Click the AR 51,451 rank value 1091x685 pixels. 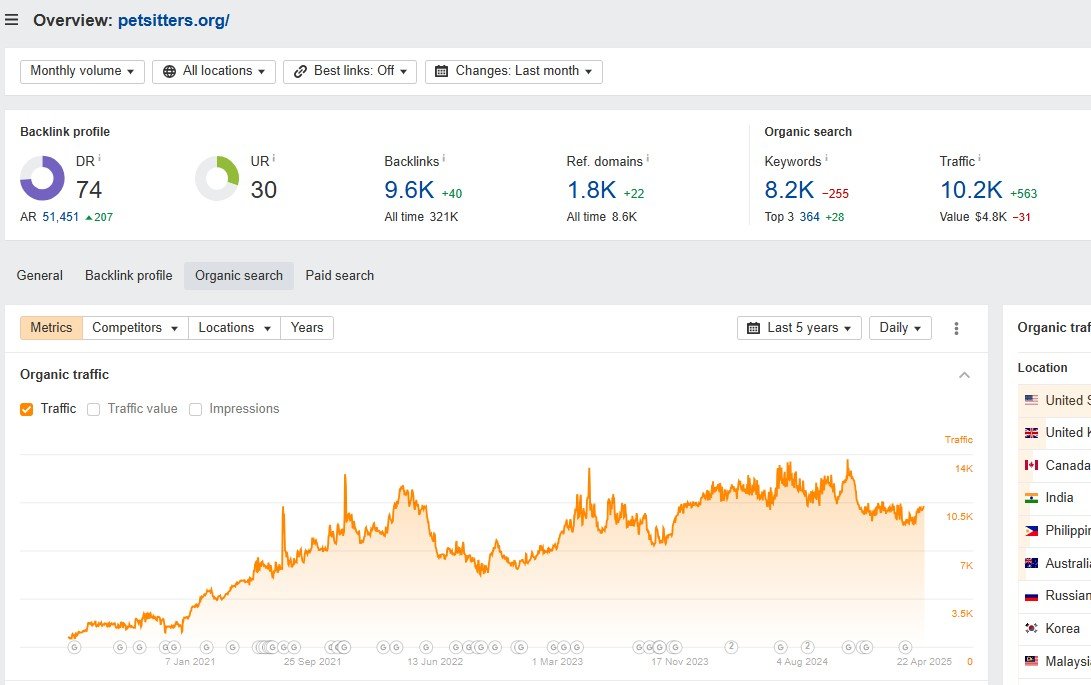pyautogui.click(x=61, y=217)
